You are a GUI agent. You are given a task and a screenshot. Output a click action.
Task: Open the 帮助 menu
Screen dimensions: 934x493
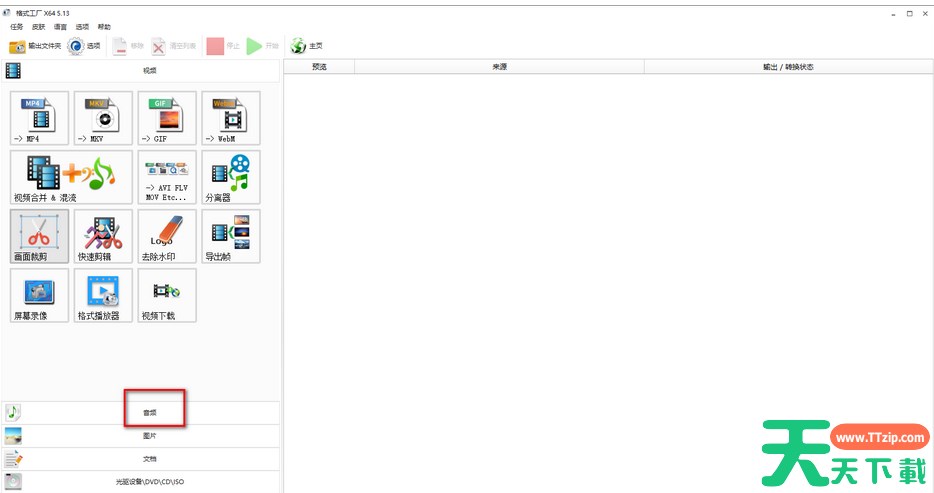[x=104, y=27]
